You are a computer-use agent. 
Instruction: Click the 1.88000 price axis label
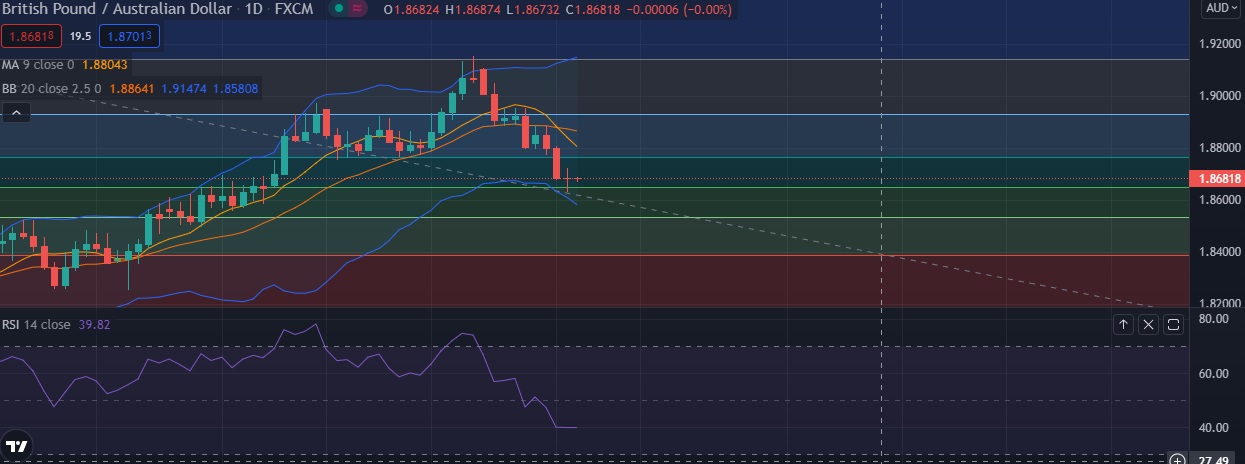(x=1218, y=148)
